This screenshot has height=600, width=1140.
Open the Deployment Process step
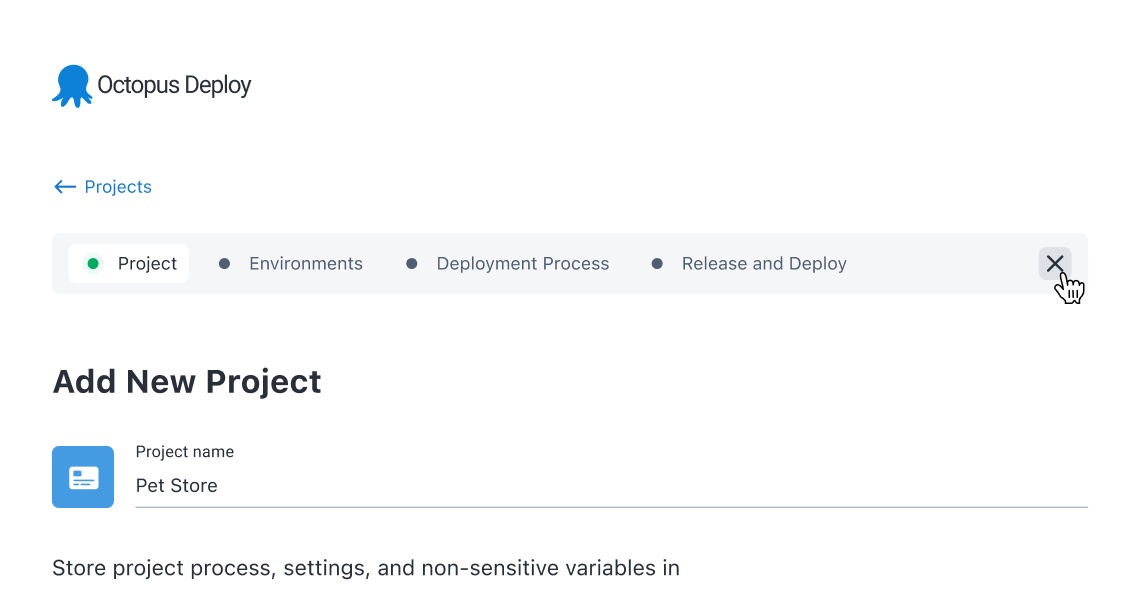(522, 264)
